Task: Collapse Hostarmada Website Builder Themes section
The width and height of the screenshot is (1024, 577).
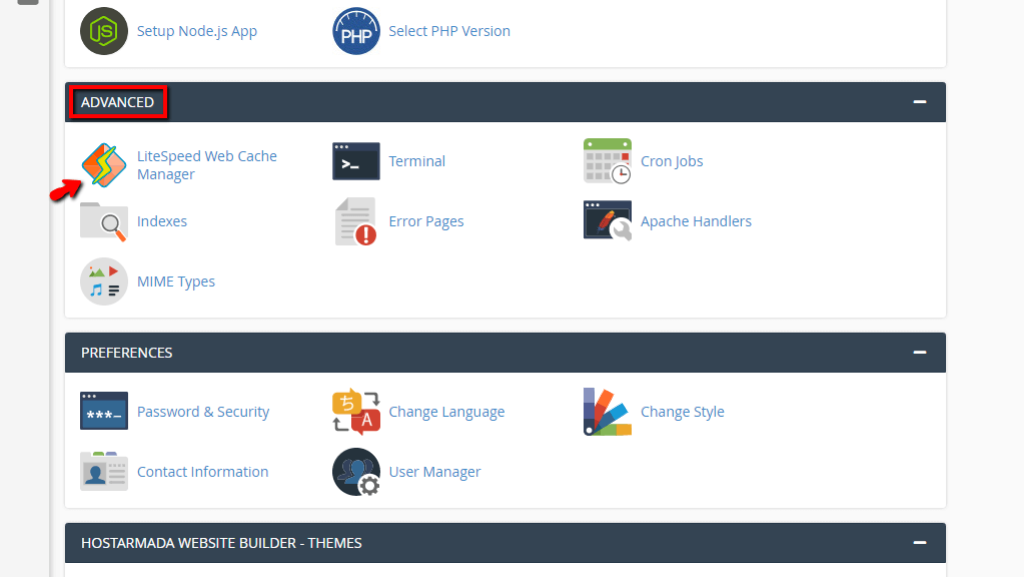Action: pos(920,543)
